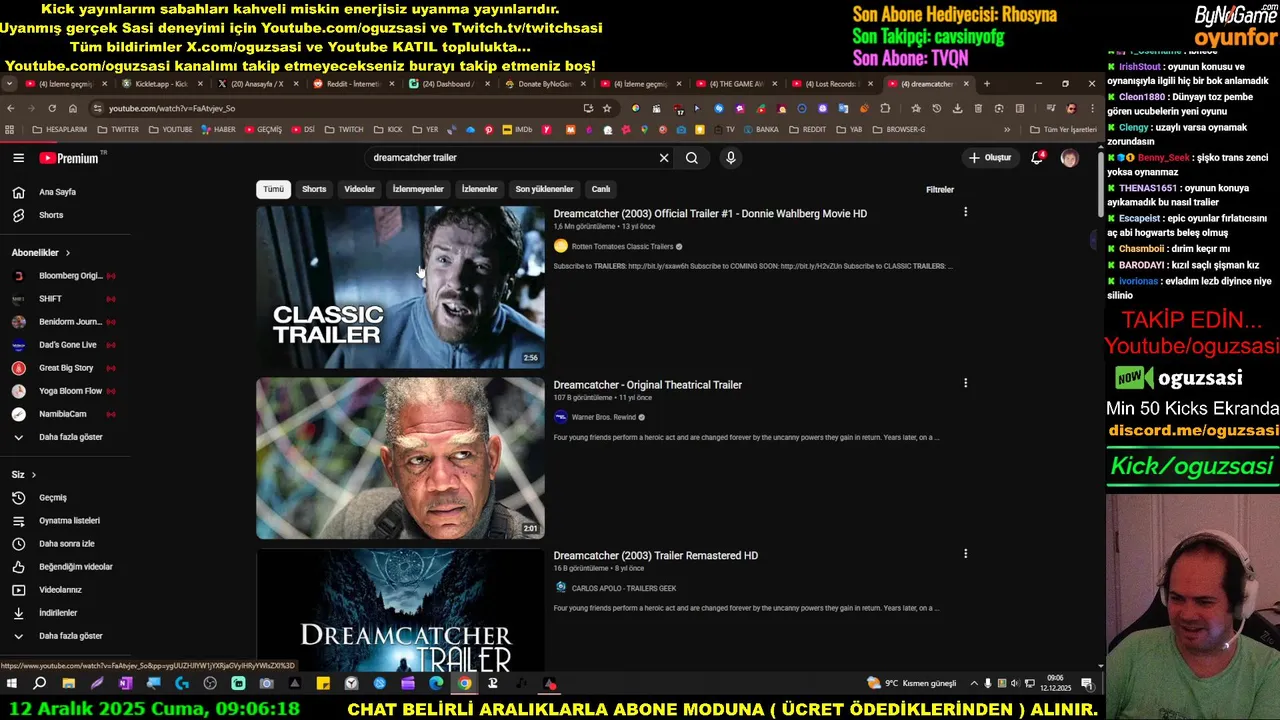
Task: Open the Filtreler filter panel
Action: [x=940, y=189]
